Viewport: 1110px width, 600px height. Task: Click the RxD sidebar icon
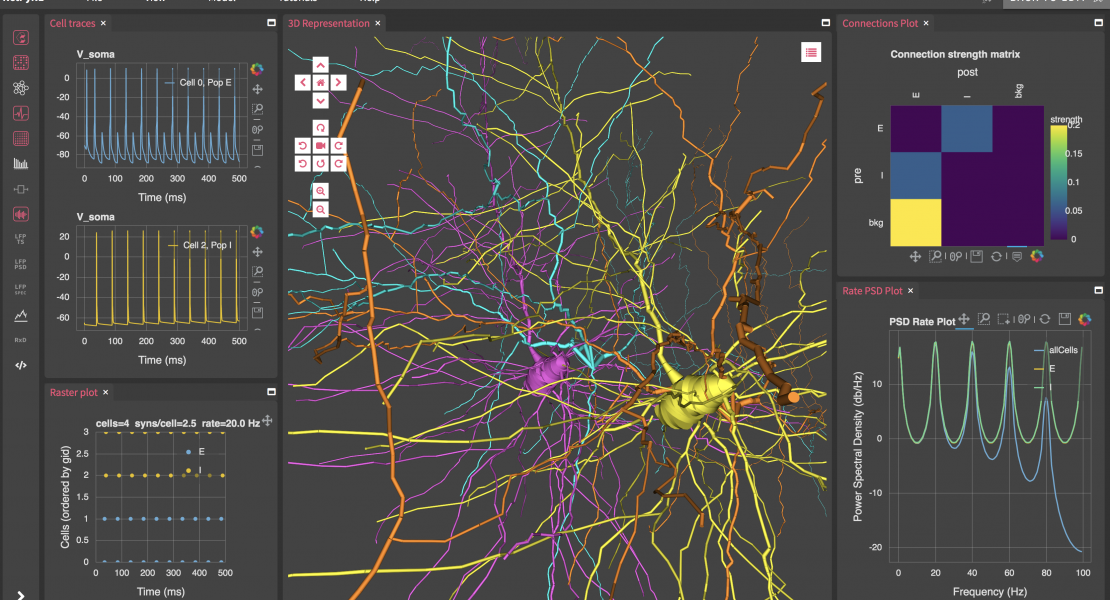pyautogui.click(x=20, y=340)
